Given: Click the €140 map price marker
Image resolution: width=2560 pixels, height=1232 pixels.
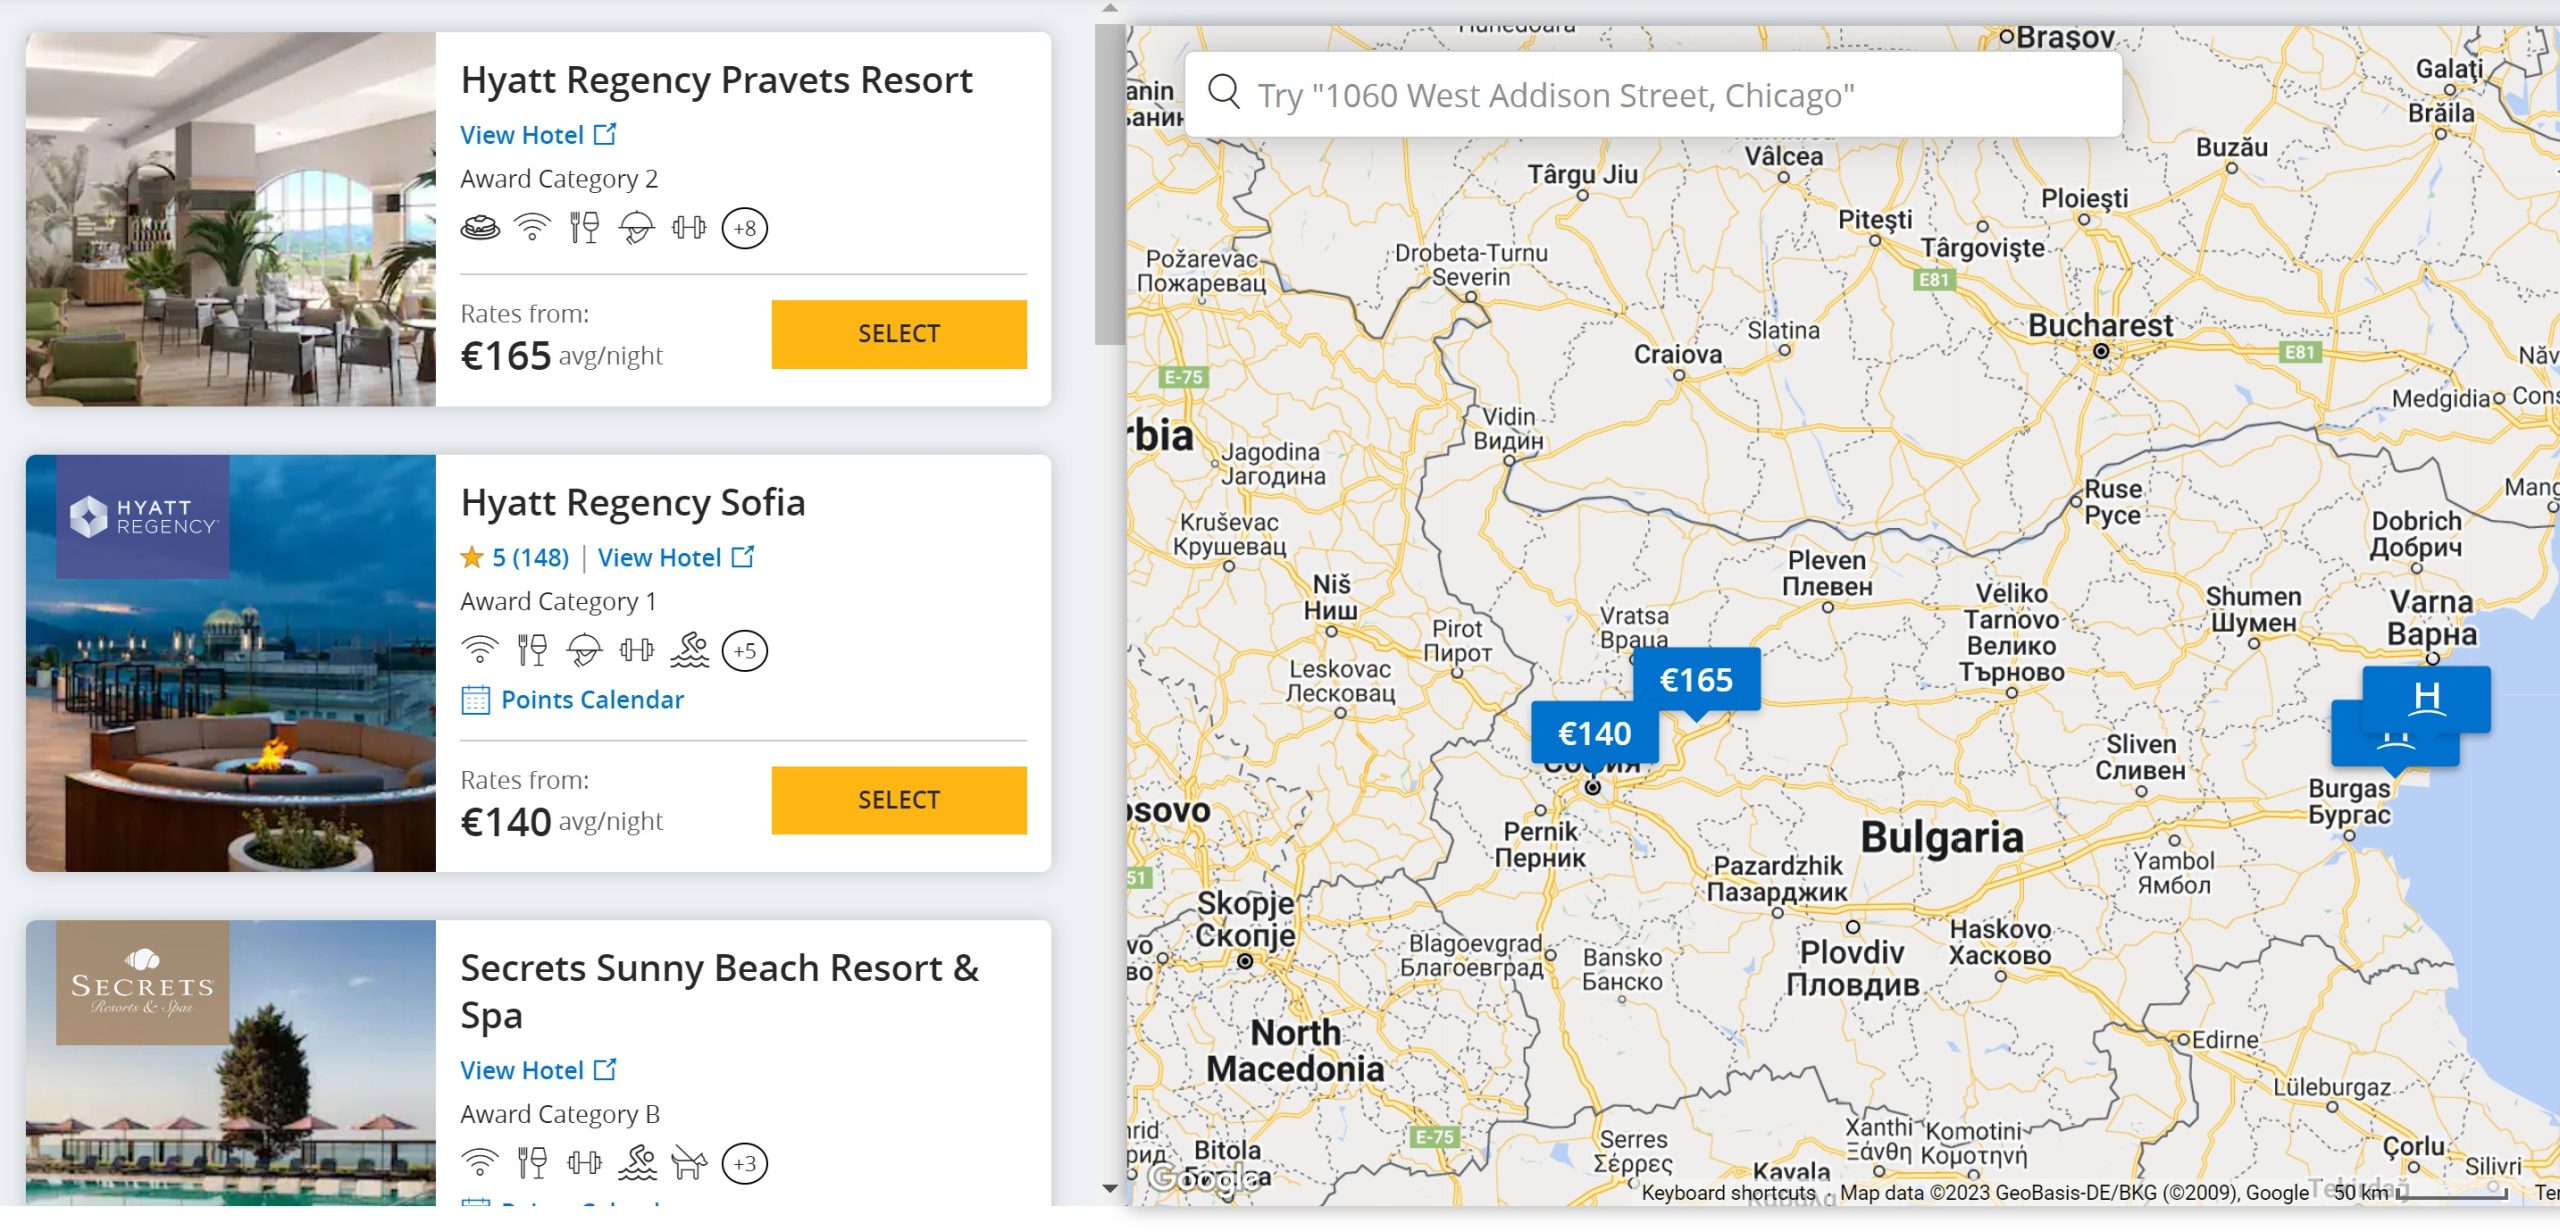Looking at the screenshot, I should point(1594,735).
